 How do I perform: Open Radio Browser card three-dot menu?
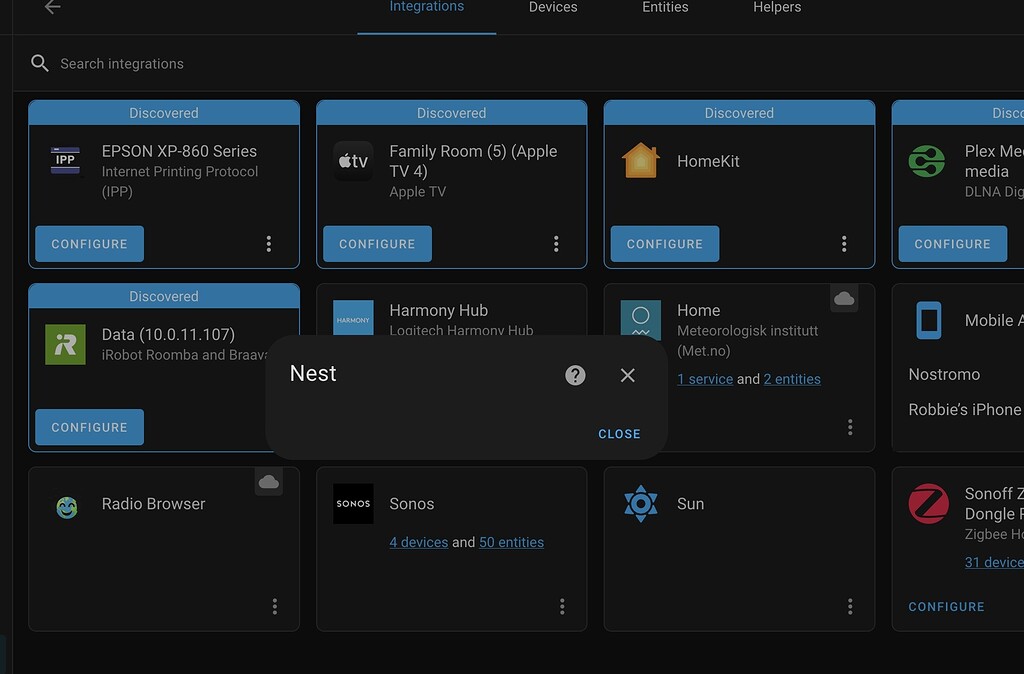point(275,607)
